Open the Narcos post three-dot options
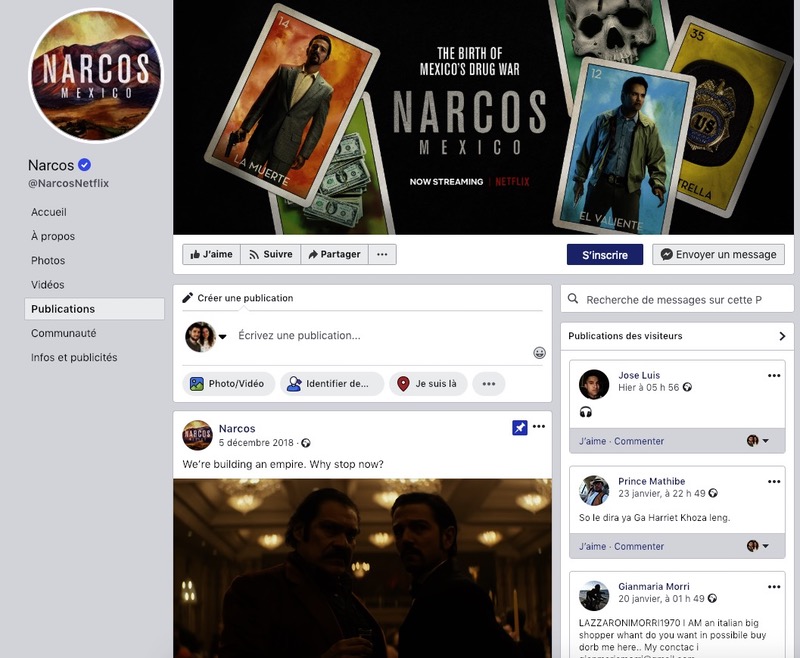 539,427
